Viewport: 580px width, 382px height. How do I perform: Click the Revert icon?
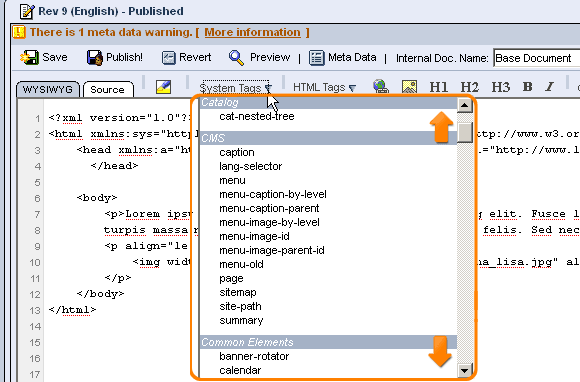pyautogui.click(x=169, y=58)
